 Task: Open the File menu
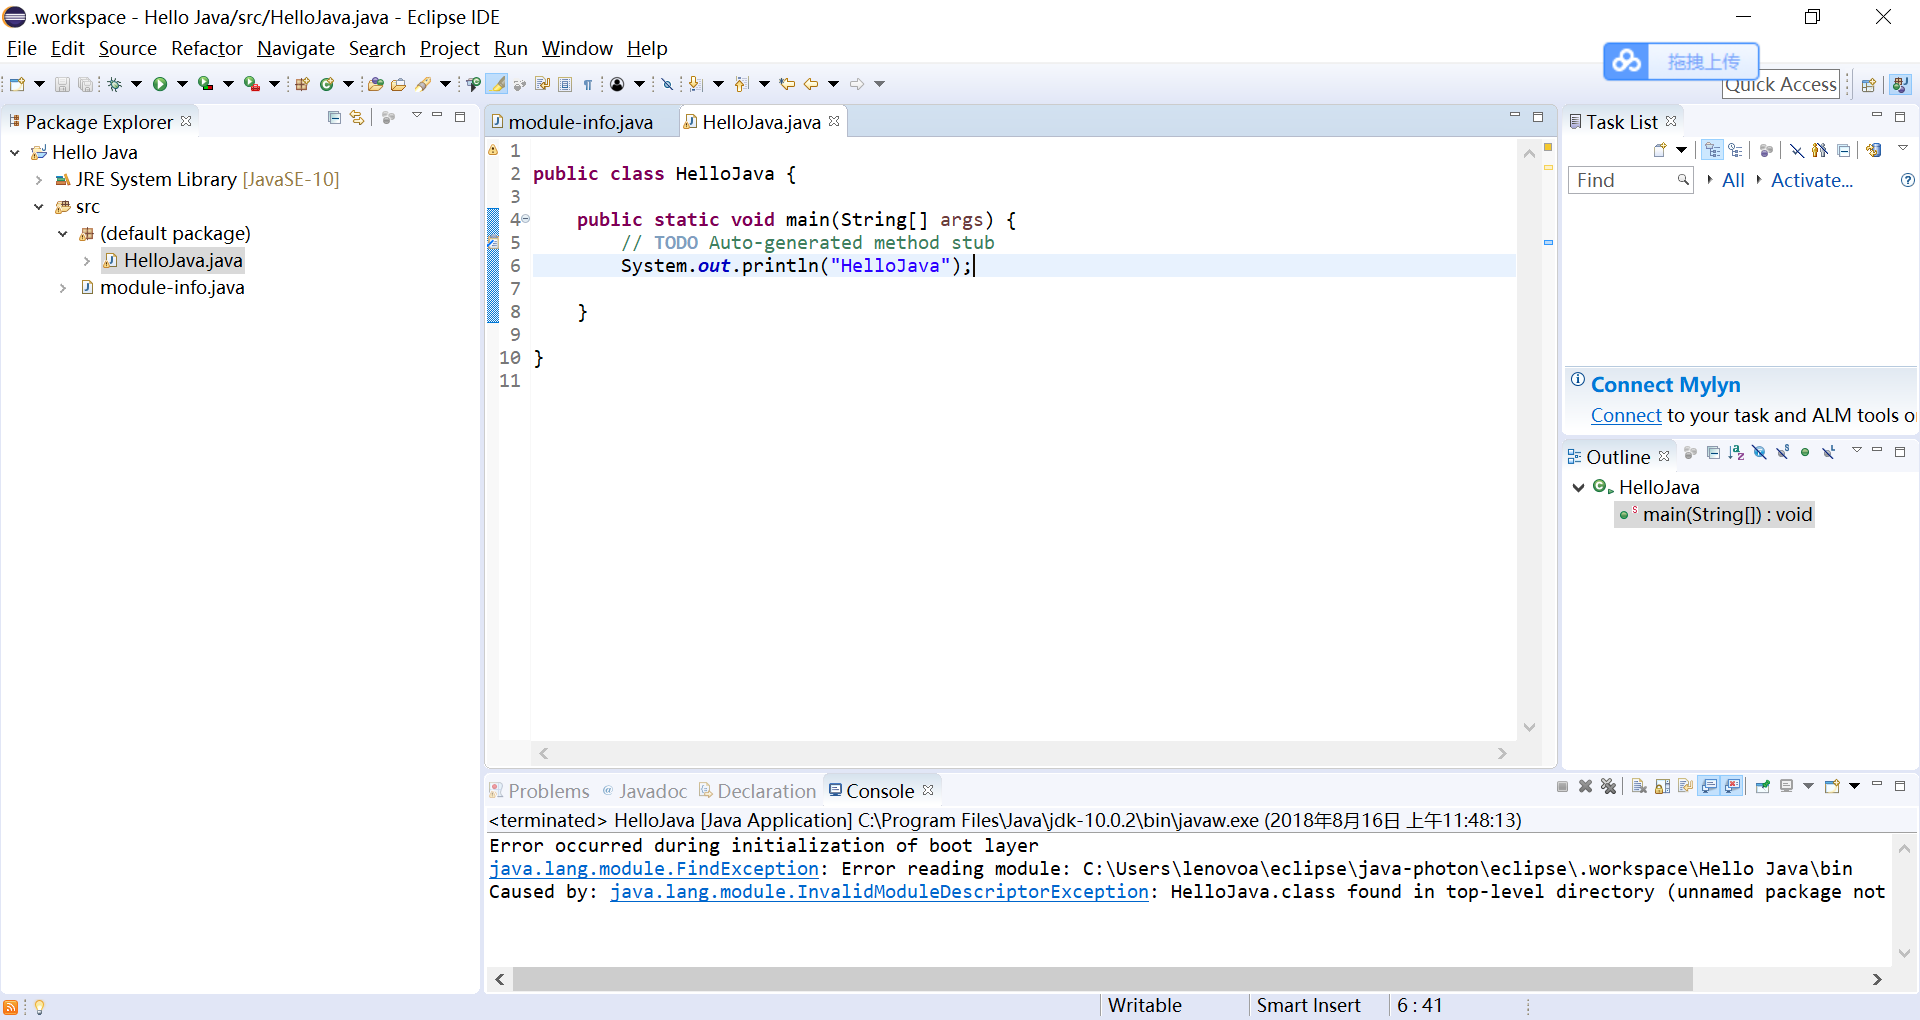(21, 48)
